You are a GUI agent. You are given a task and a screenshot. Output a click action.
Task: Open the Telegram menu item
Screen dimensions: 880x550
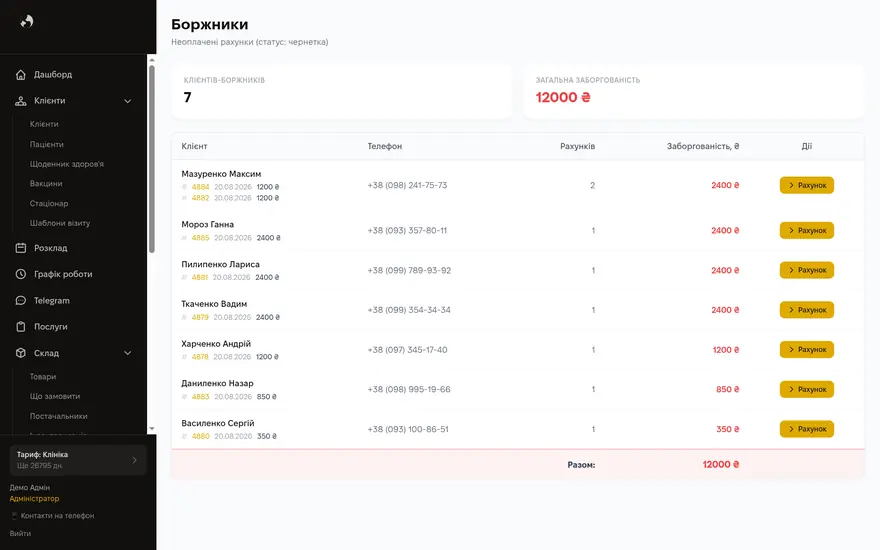pos(52,301)
